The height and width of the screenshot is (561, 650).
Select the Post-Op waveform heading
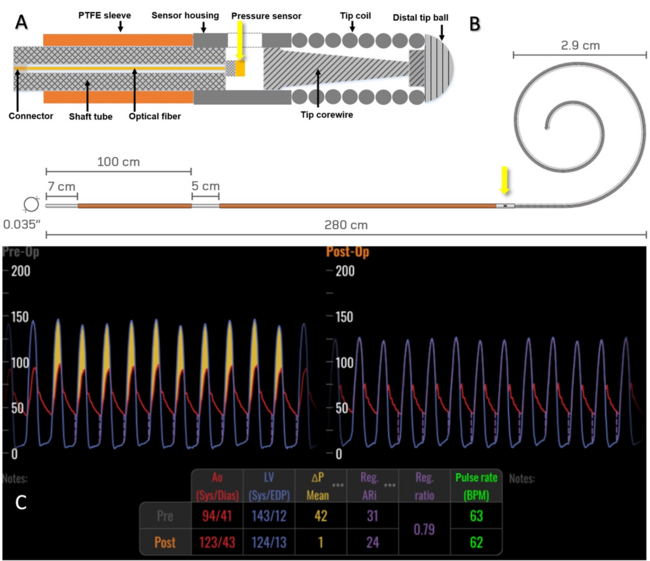click(x=346, y=253)
